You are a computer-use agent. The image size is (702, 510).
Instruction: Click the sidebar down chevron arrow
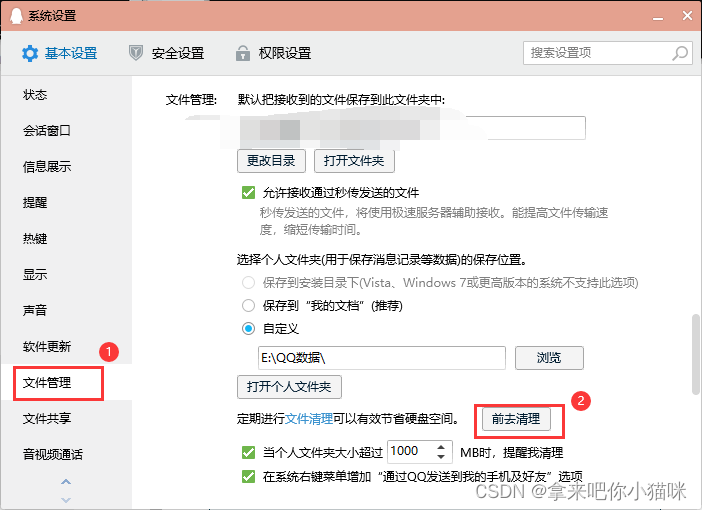pyautogui.click(x=66, y=500)
